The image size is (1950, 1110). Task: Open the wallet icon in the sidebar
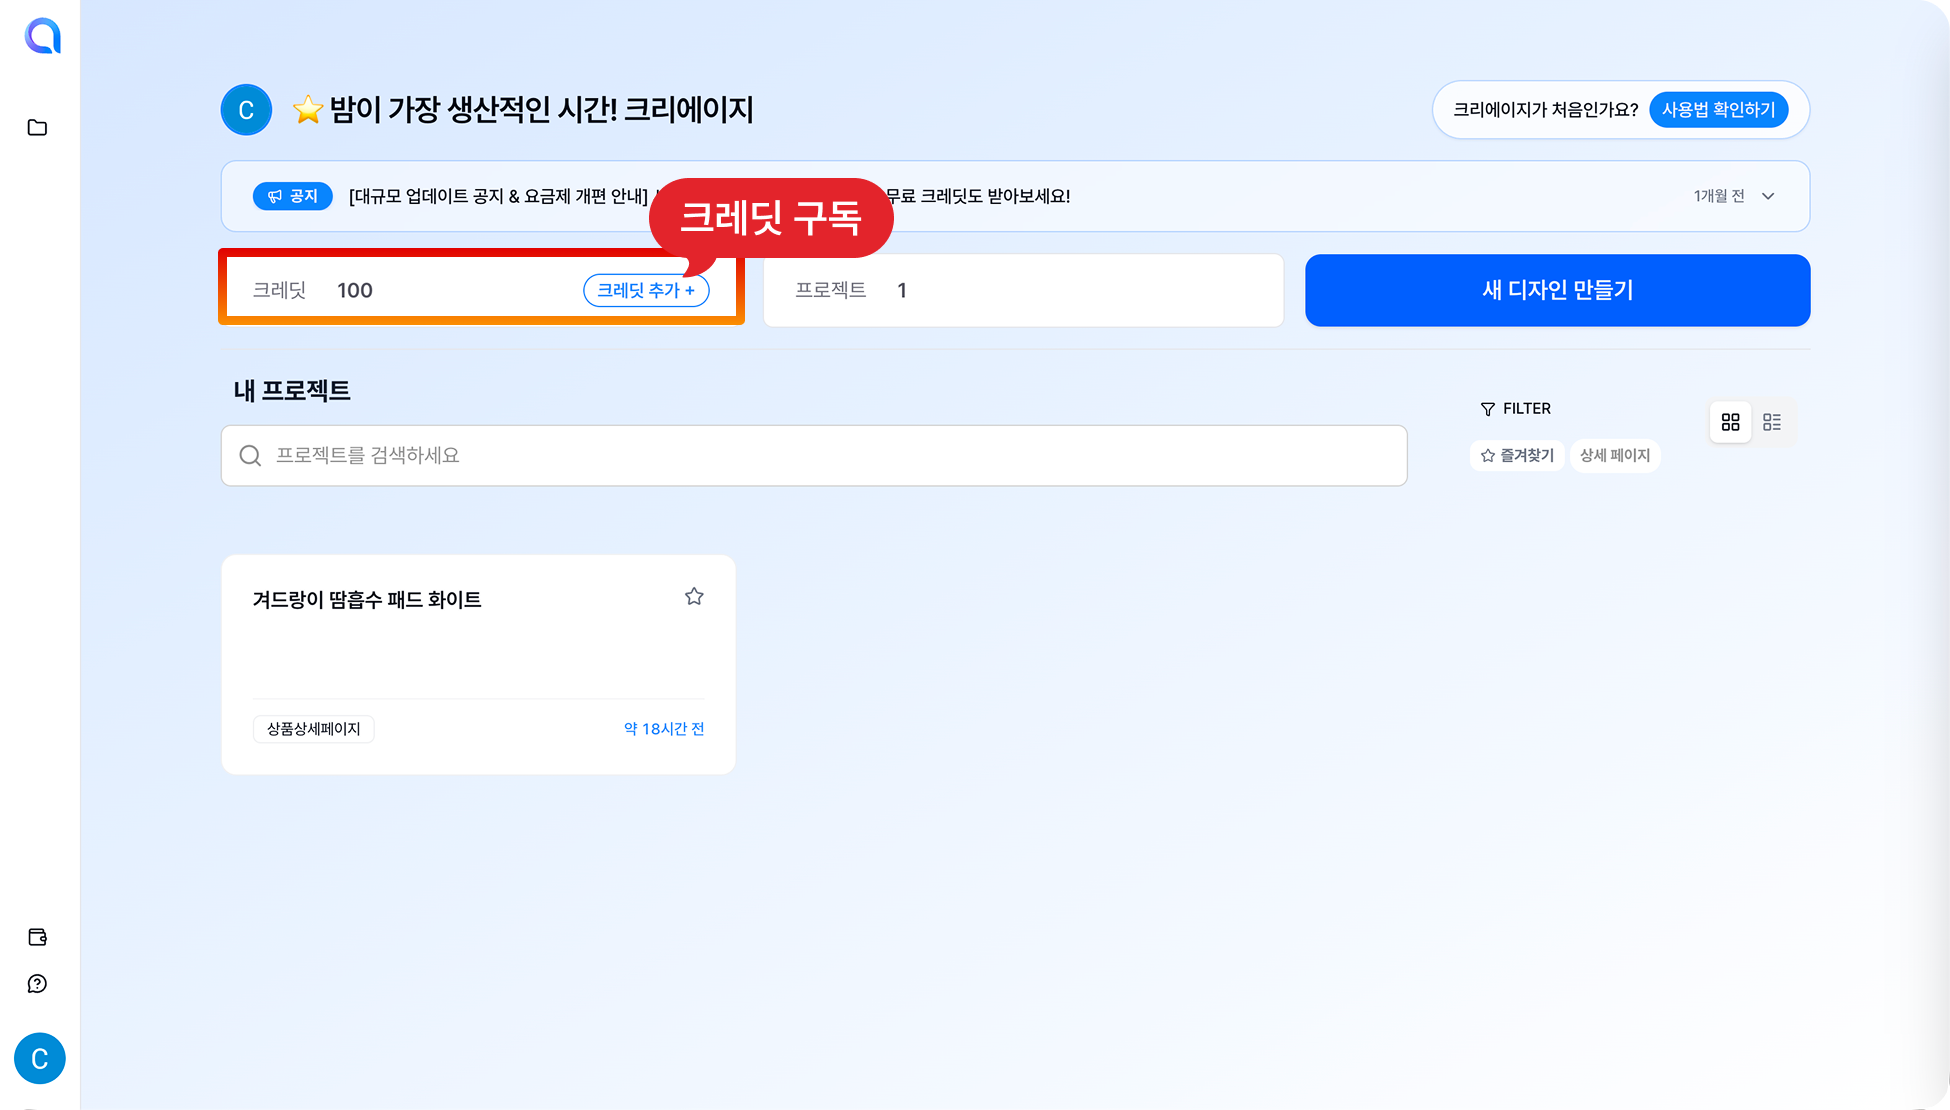38,937
